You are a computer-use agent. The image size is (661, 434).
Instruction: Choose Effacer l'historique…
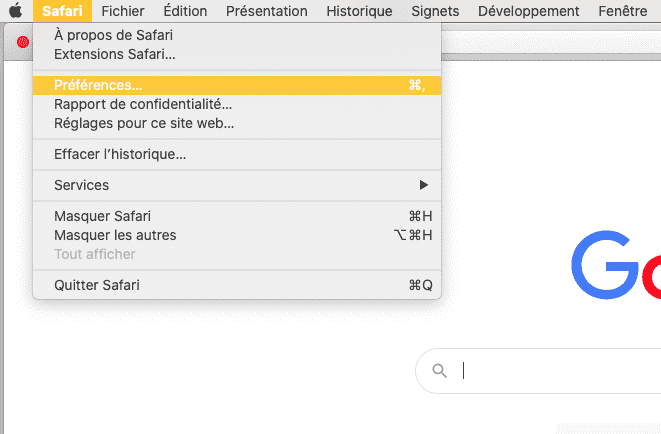pyautogui.click(x=237, y=154)
